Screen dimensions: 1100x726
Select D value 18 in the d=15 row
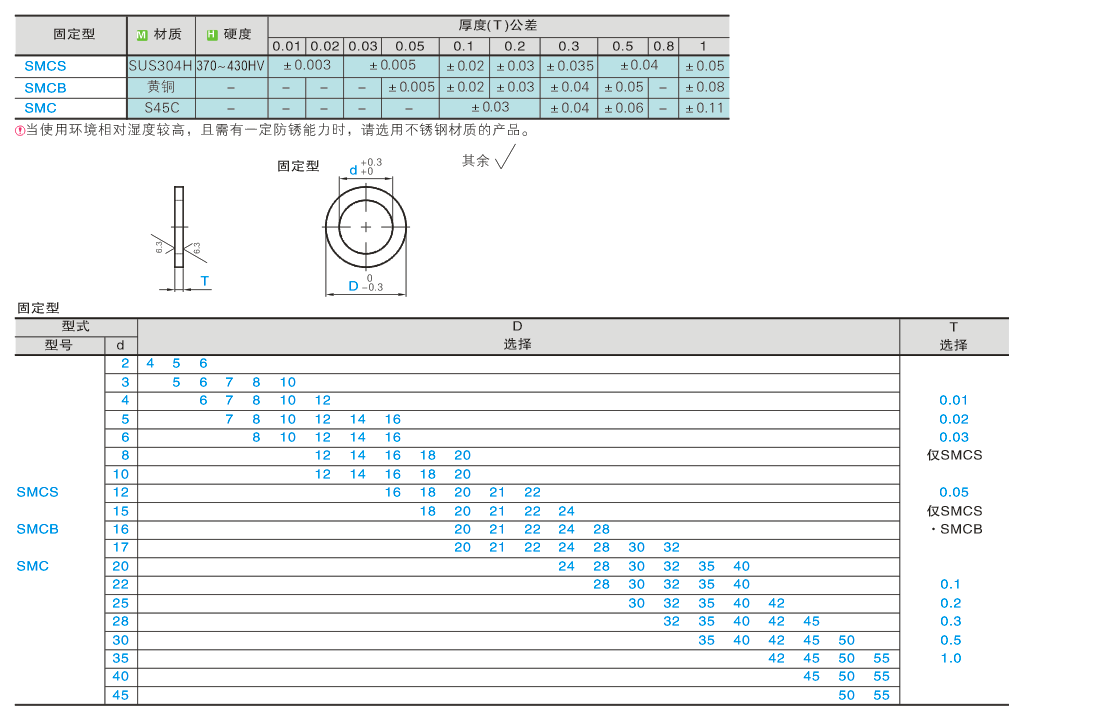pyautogui.click(x=428, y=511)
